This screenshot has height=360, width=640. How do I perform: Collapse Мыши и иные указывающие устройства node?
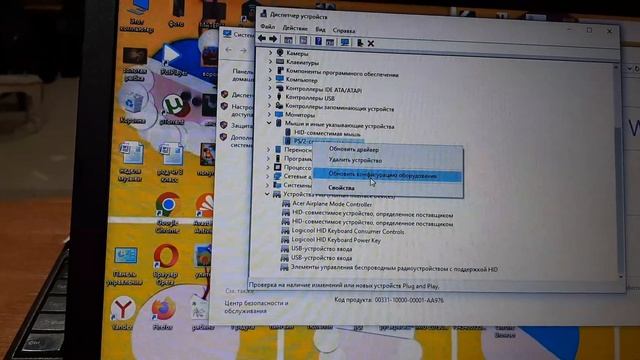[269, 122]
